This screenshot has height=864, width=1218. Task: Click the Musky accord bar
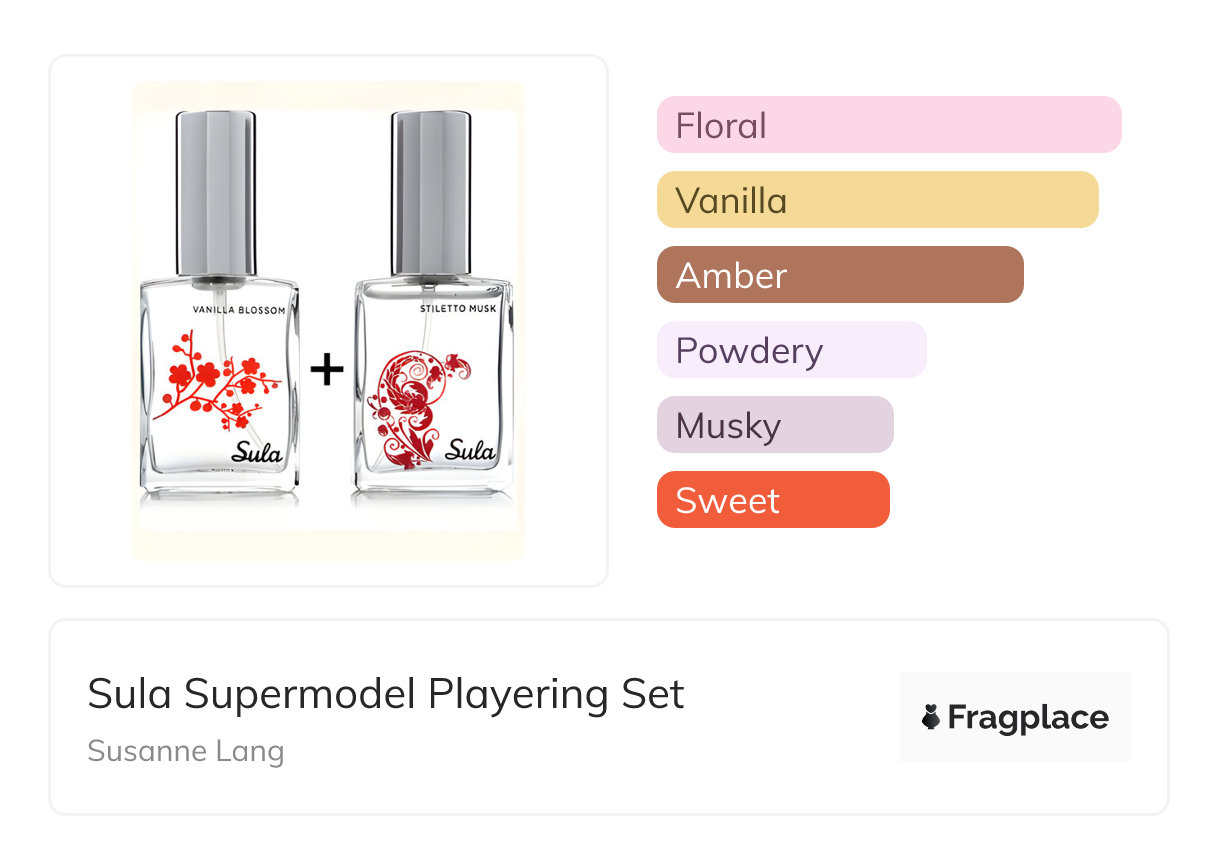click(x=774, y=425)
